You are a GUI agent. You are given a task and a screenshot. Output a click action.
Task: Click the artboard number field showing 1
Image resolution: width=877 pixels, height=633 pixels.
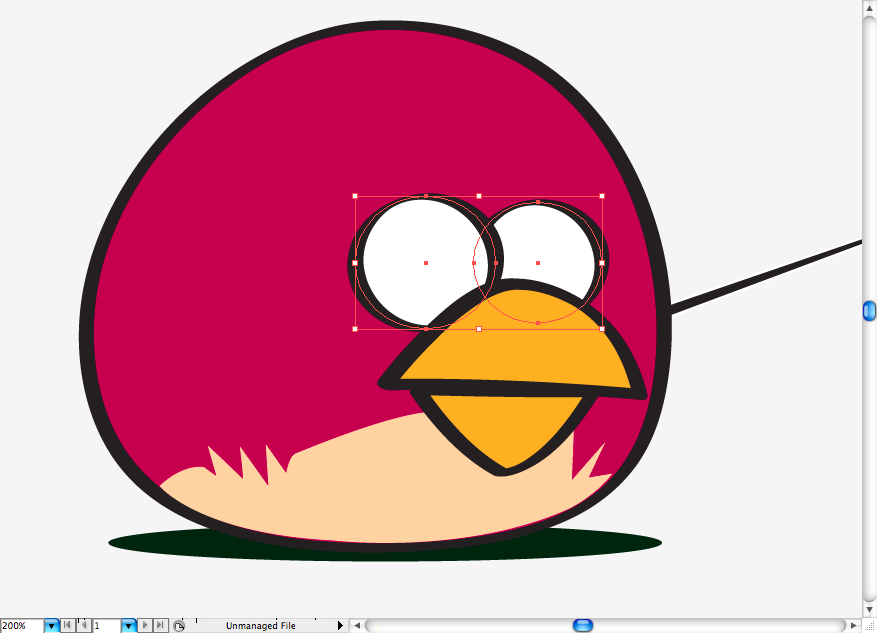(x=107, y=626)
